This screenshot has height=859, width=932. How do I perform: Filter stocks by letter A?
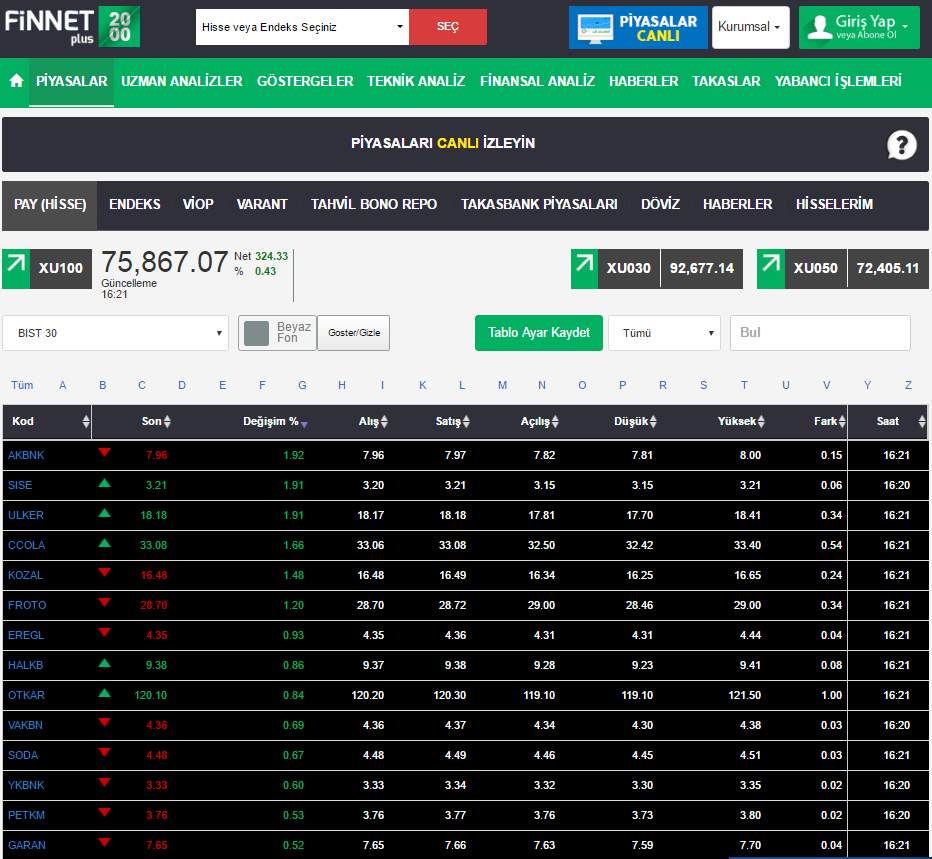[x=62, y=385]
